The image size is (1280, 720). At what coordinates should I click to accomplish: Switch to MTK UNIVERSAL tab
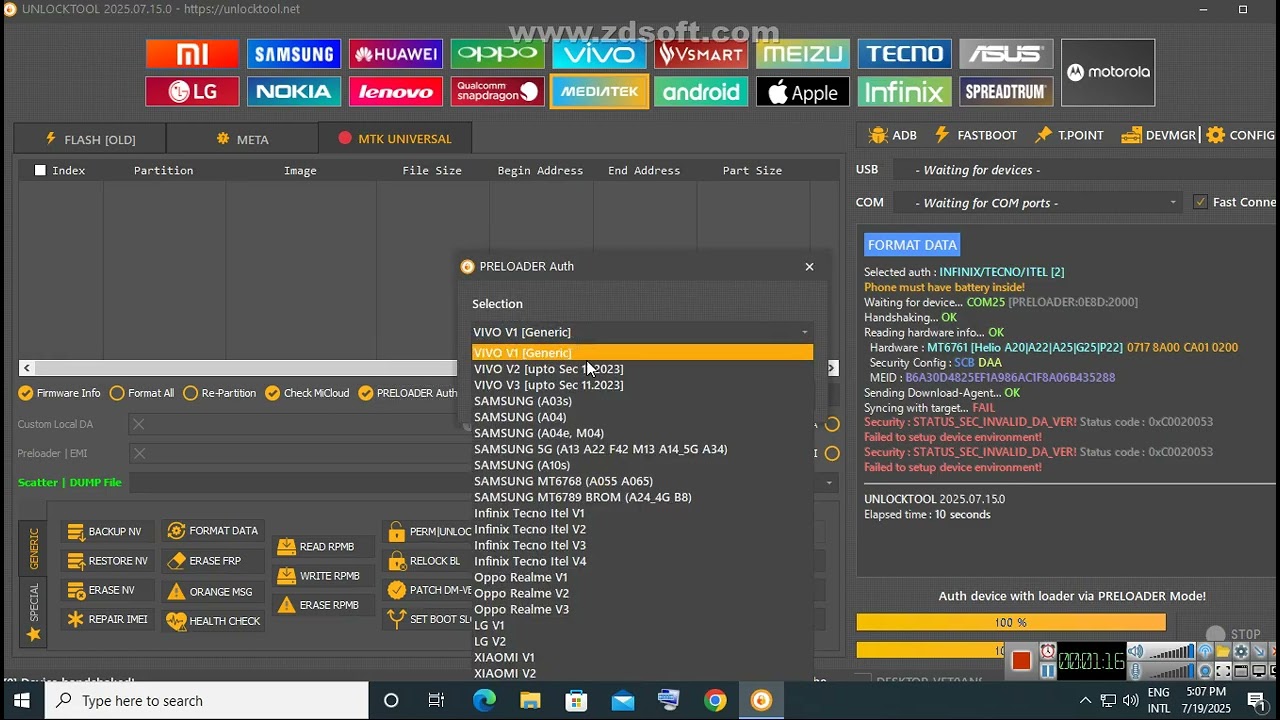pos(395,139)
